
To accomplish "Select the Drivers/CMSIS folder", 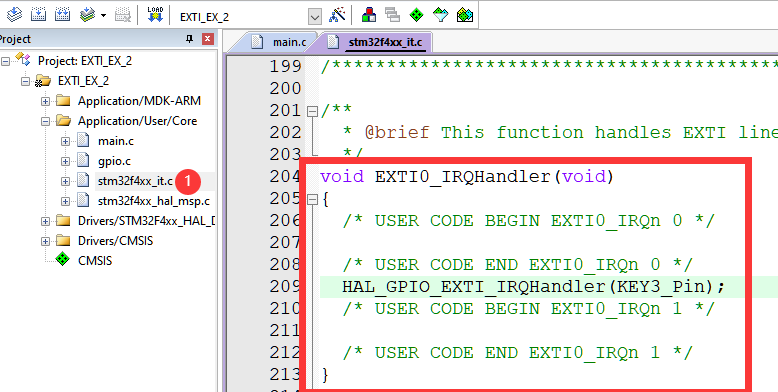I will (x=115, y=241).
